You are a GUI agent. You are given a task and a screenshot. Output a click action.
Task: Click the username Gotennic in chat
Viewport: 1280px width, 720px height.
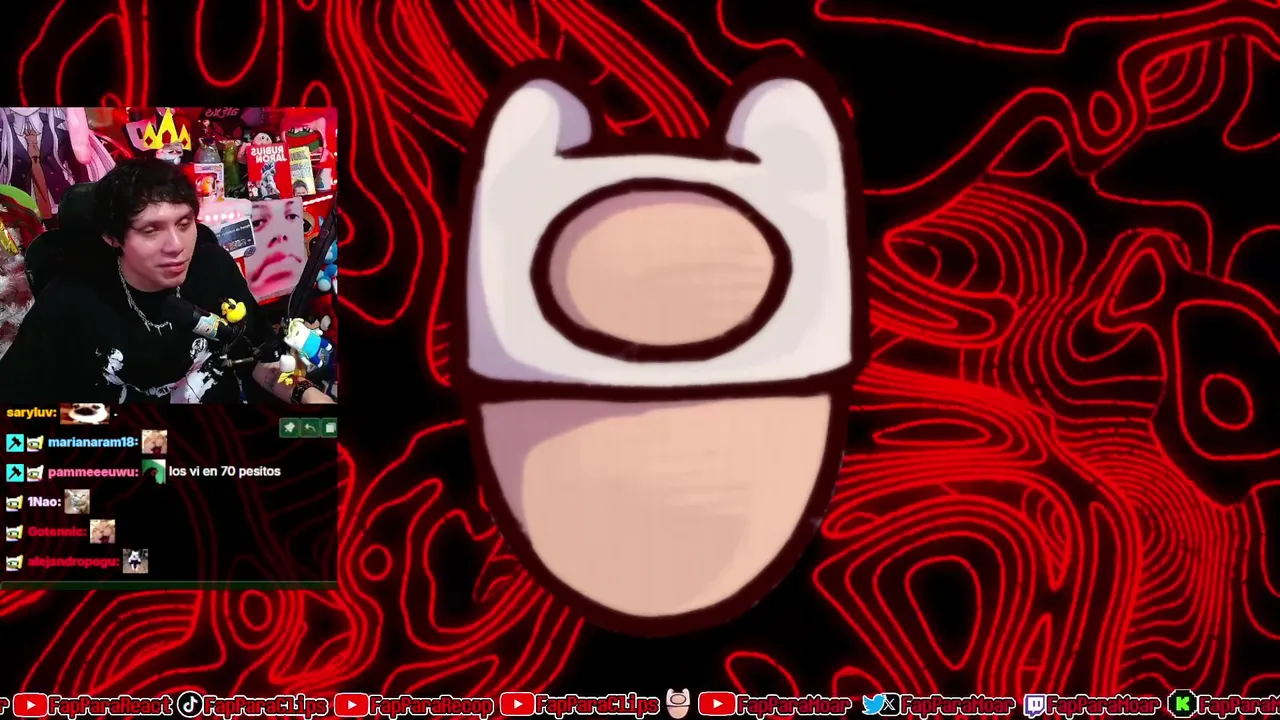coord(57,532)
